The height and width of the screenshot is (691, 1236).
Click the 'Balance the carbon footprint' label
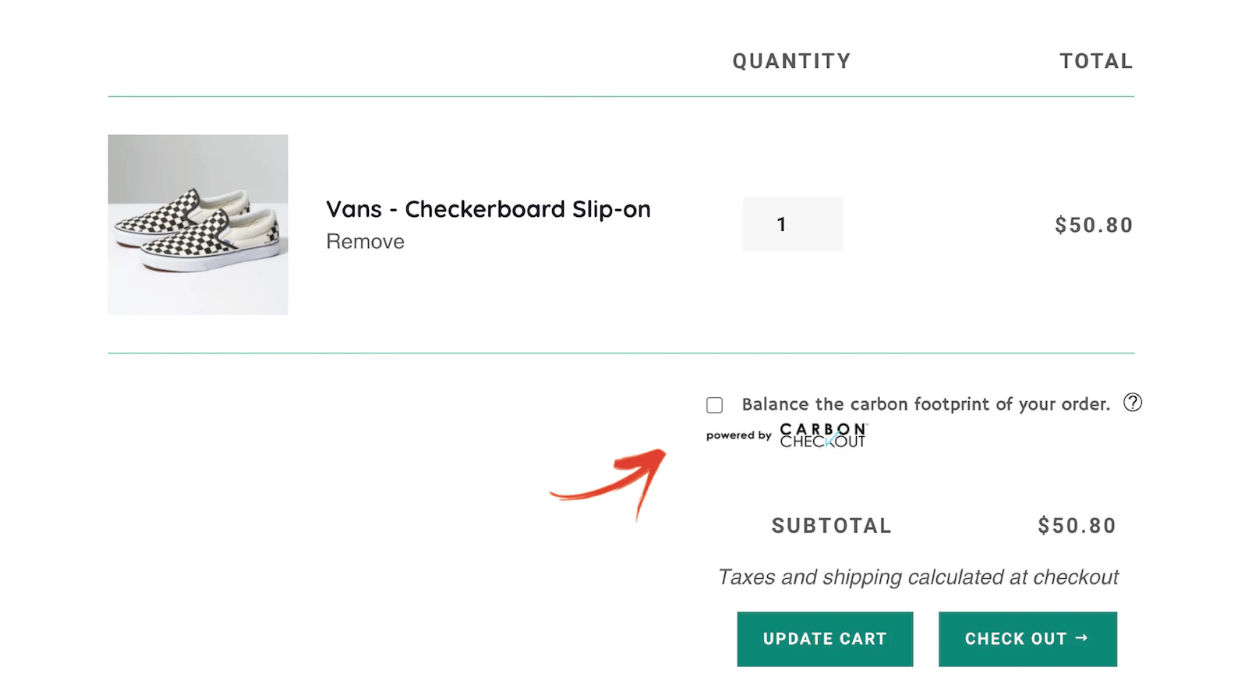(x=925, y=405)
